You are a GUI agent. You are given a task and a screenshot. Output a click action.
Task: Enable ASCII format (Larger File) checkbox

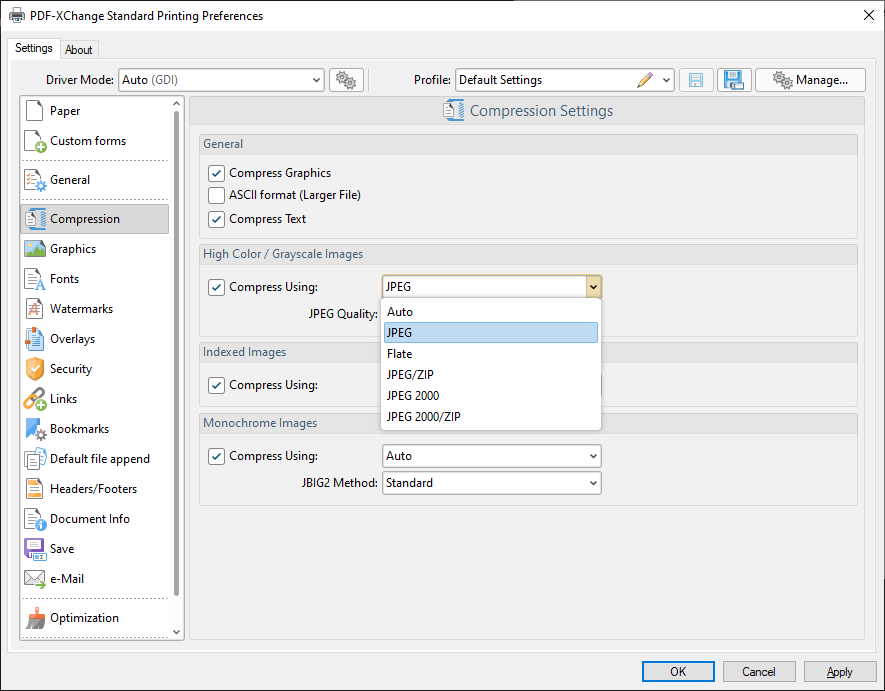coord(216,195)
